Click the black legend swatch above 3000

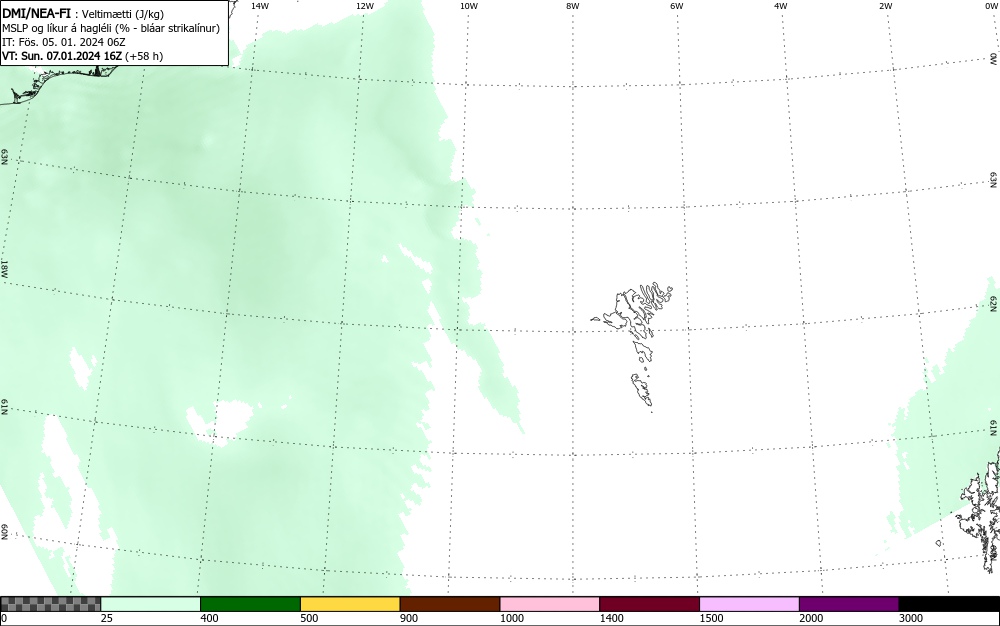[x=949, y=604]
